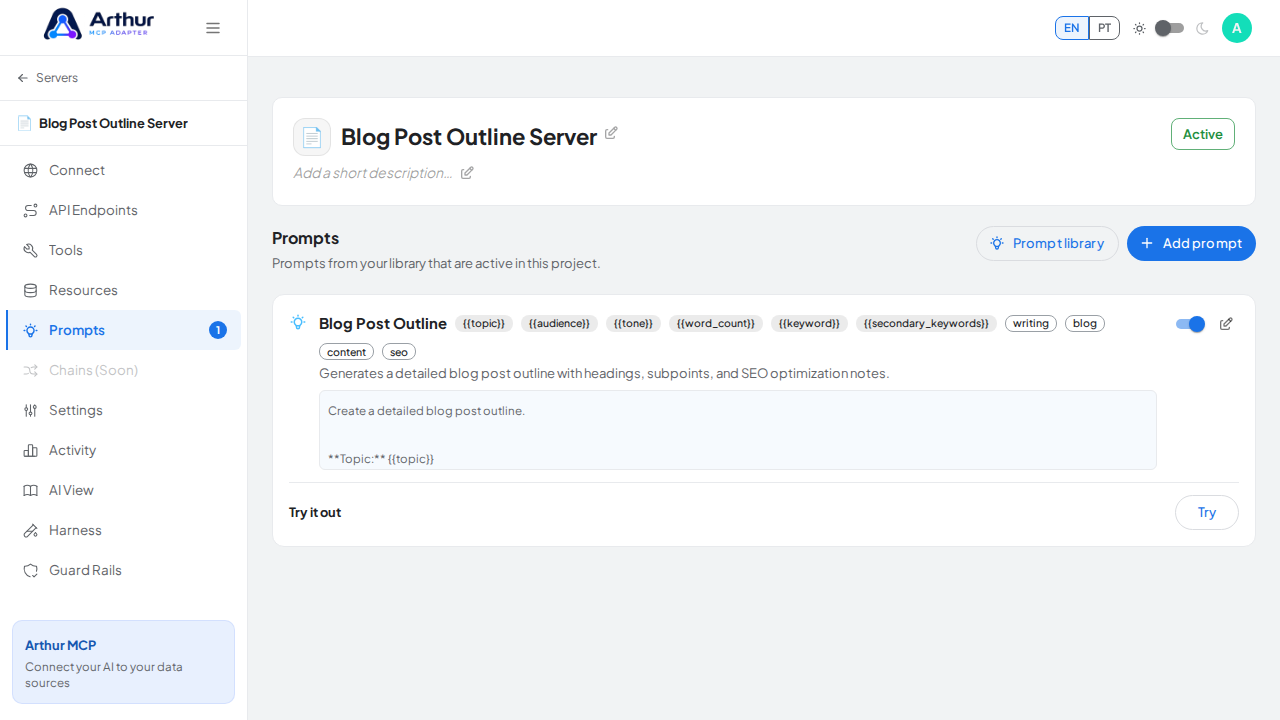Click the API Endpoints sidebar icon
This screenshot has width=1280, height=720.
31,210
